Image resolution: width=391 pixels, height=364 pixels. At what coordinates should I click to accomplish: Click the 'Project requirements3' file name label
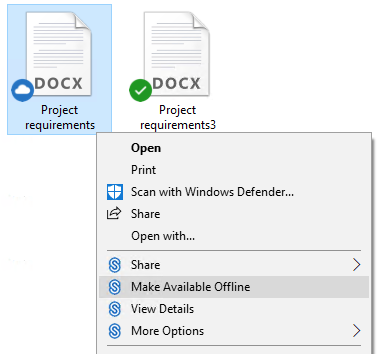178,117
